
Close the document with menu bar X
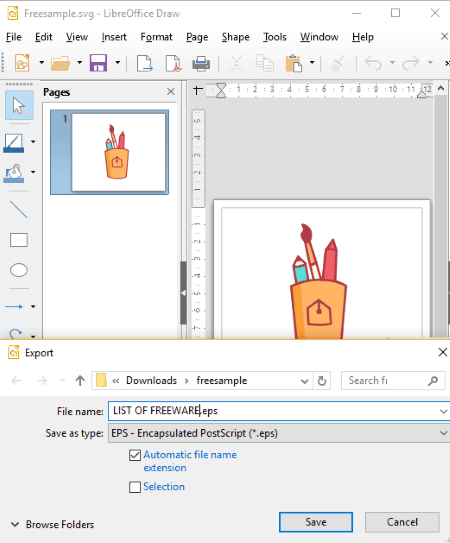coord(444,36)
